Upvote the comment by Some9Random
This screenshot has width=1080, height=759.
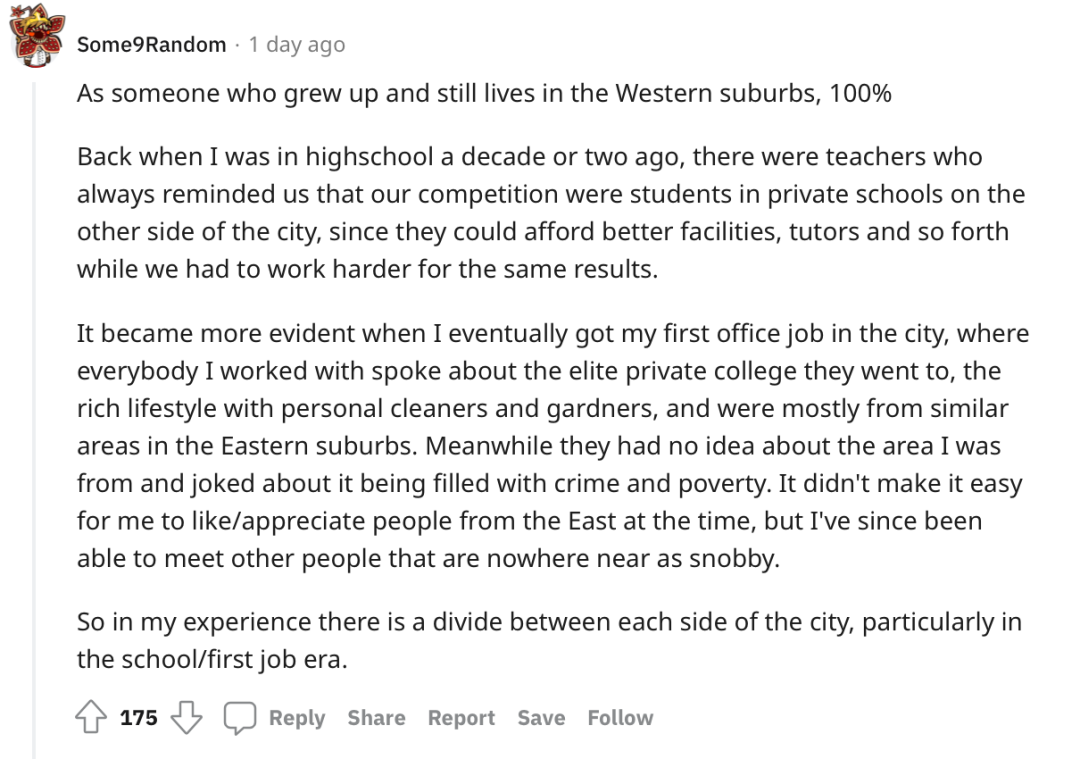(91, 717)
